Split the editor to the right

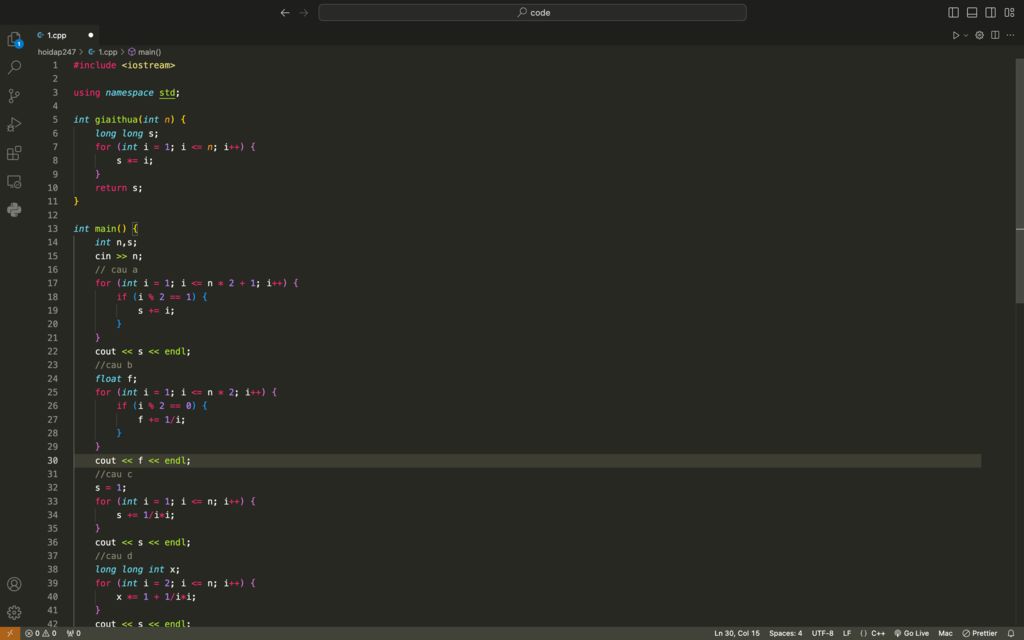coord(995,35)
